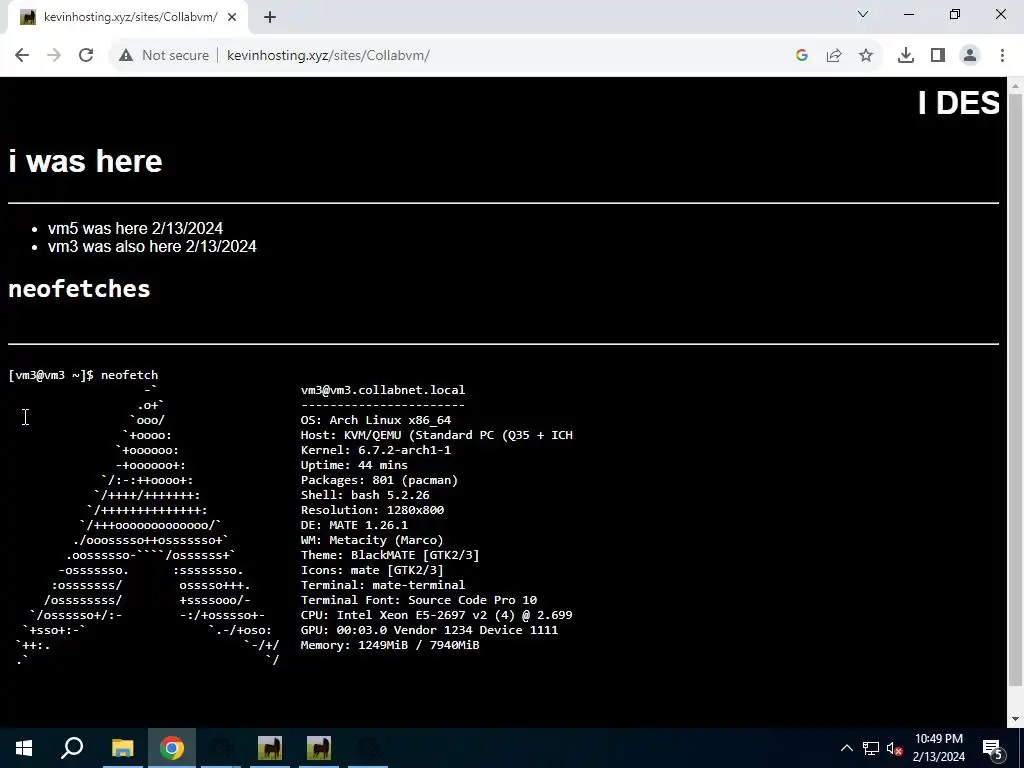Image resolution: width=1024 pixels, height=768 pixels.
Task: Click the "Resolution: 1280x800" line
Action: pos(372,510)
